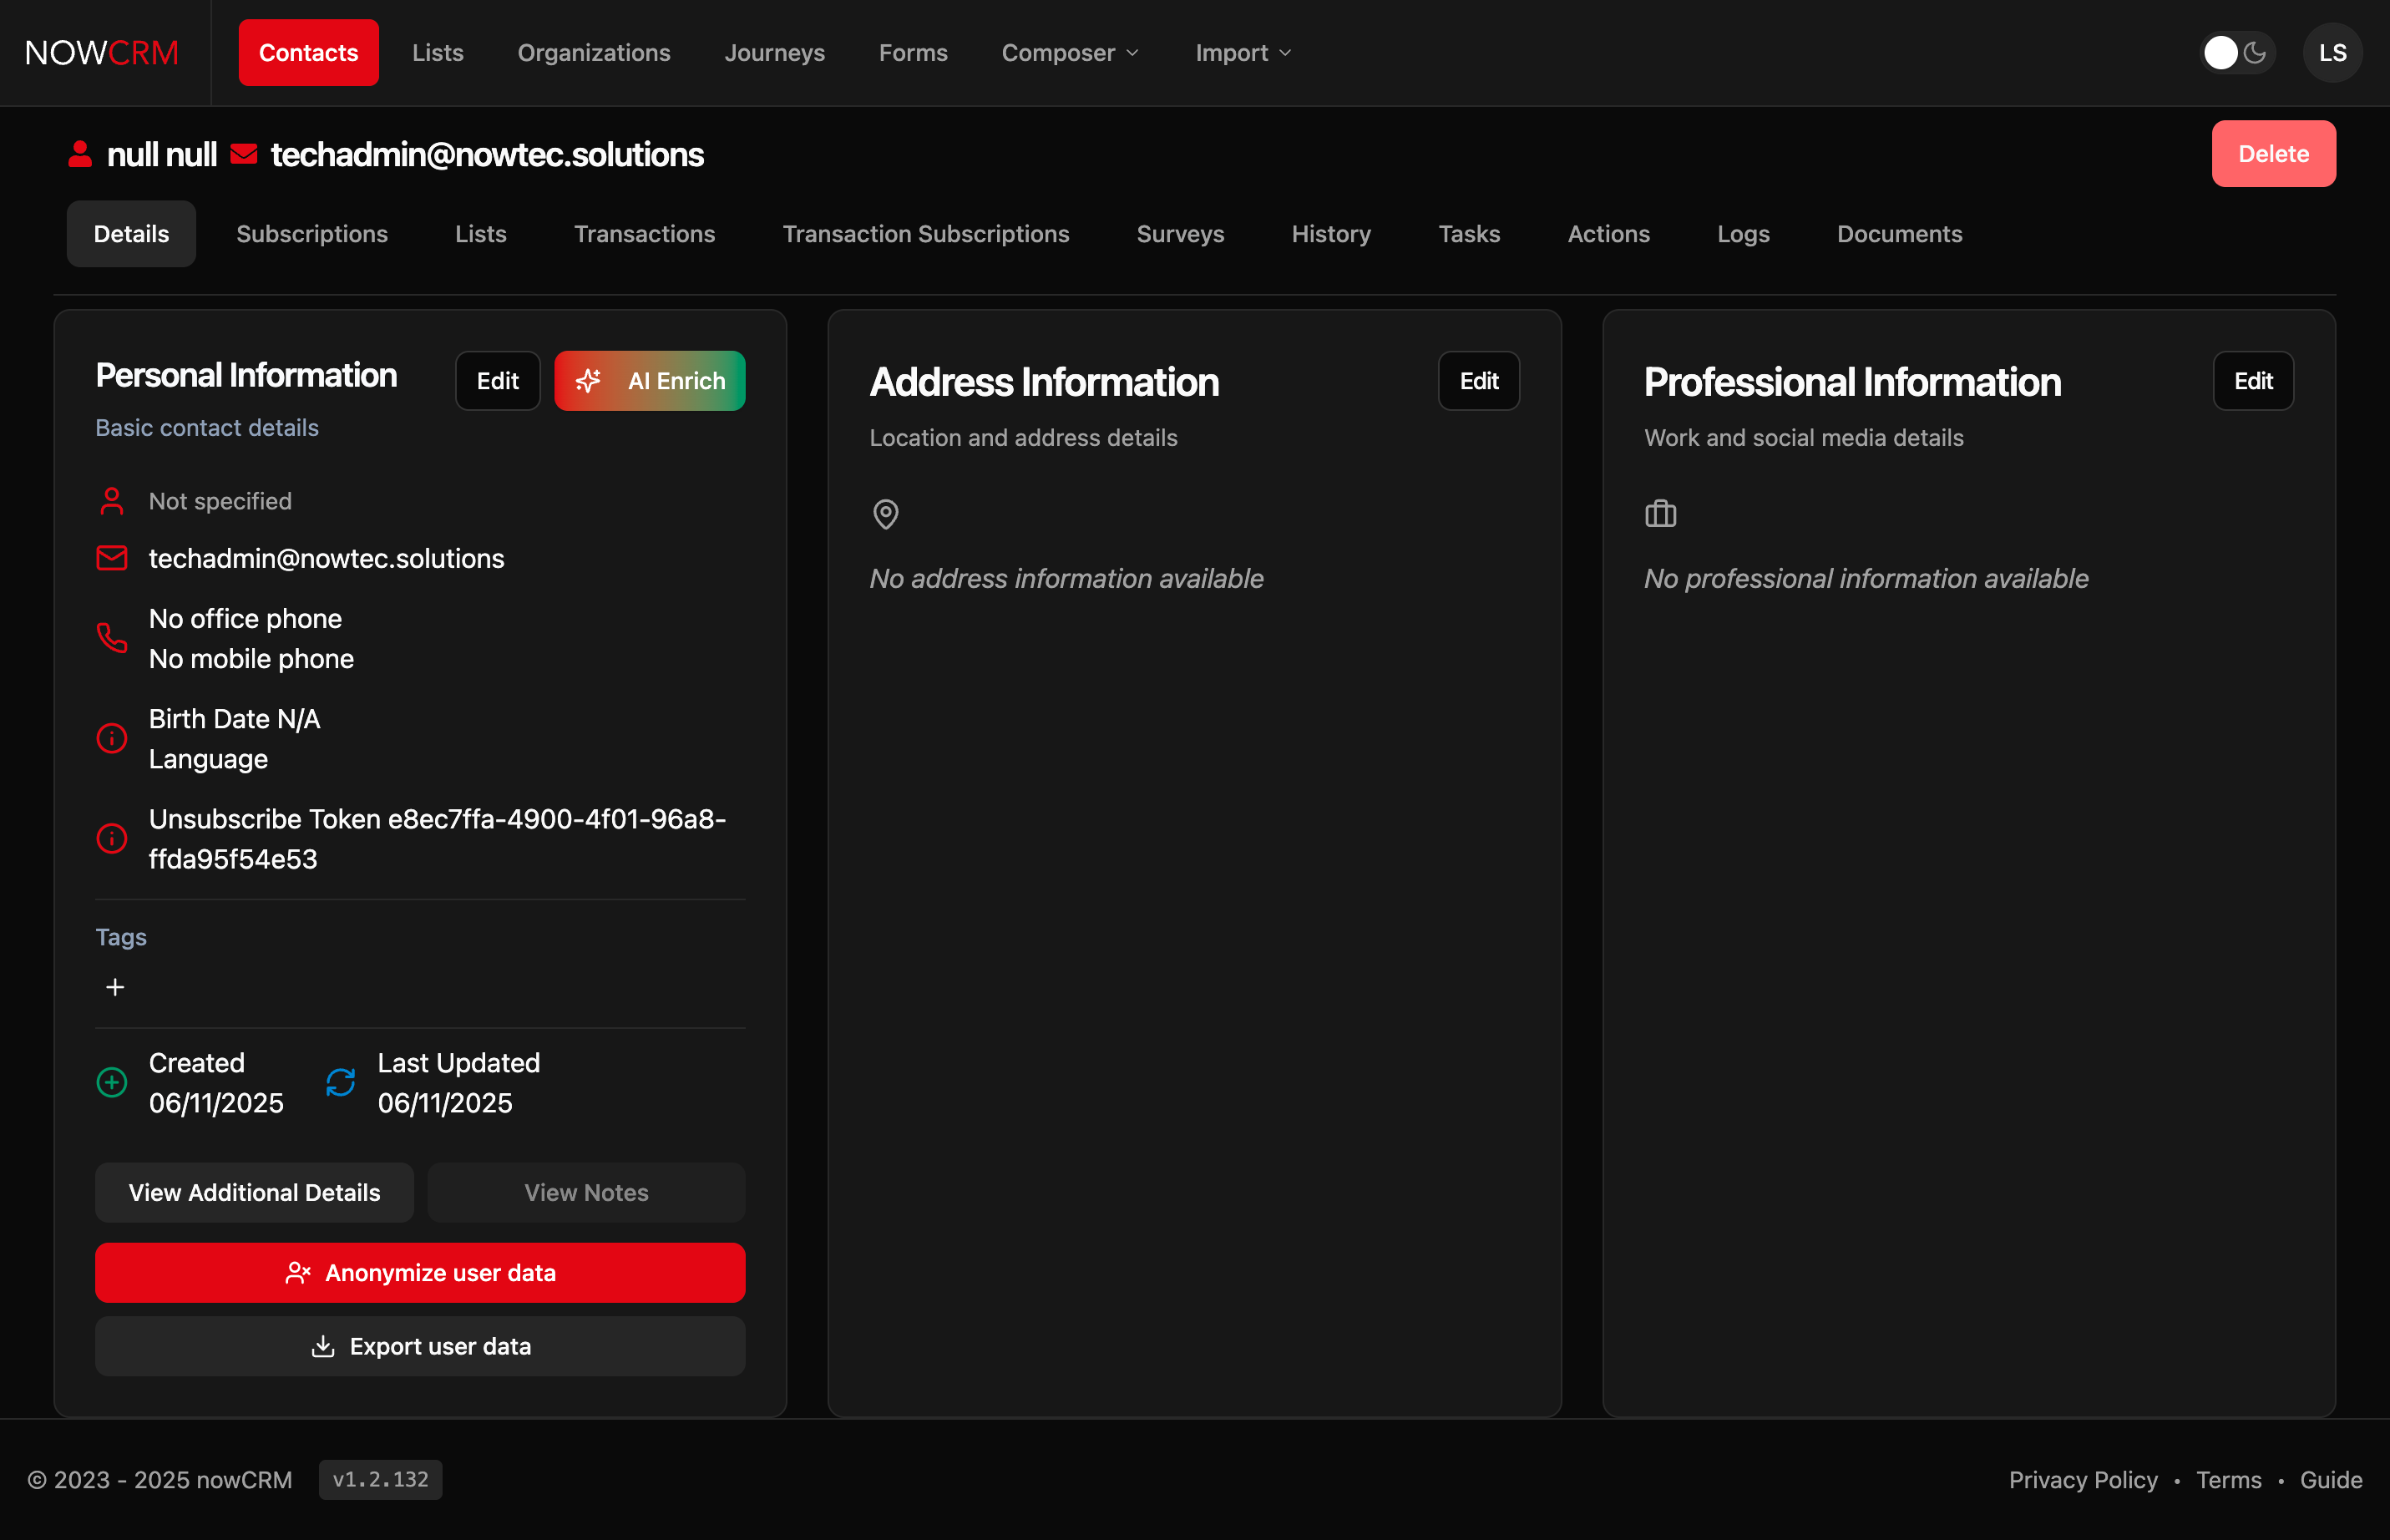
Task: Click the green plus icon beside Created date
Action: coord(111,1082)
